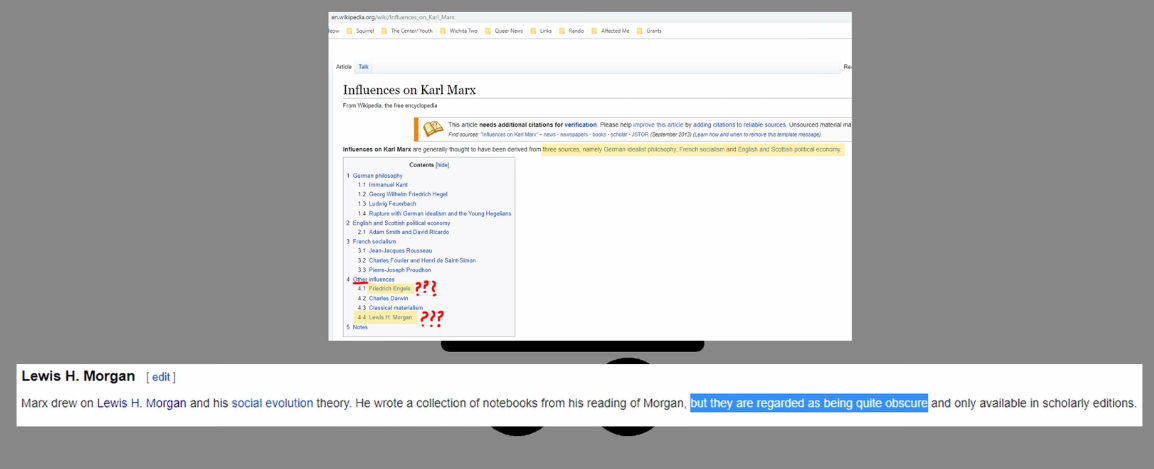Jump to Adam Smith and David Ricardo
The width and height of the screenshot is (1154, 469).
click(x=408, y=232)
